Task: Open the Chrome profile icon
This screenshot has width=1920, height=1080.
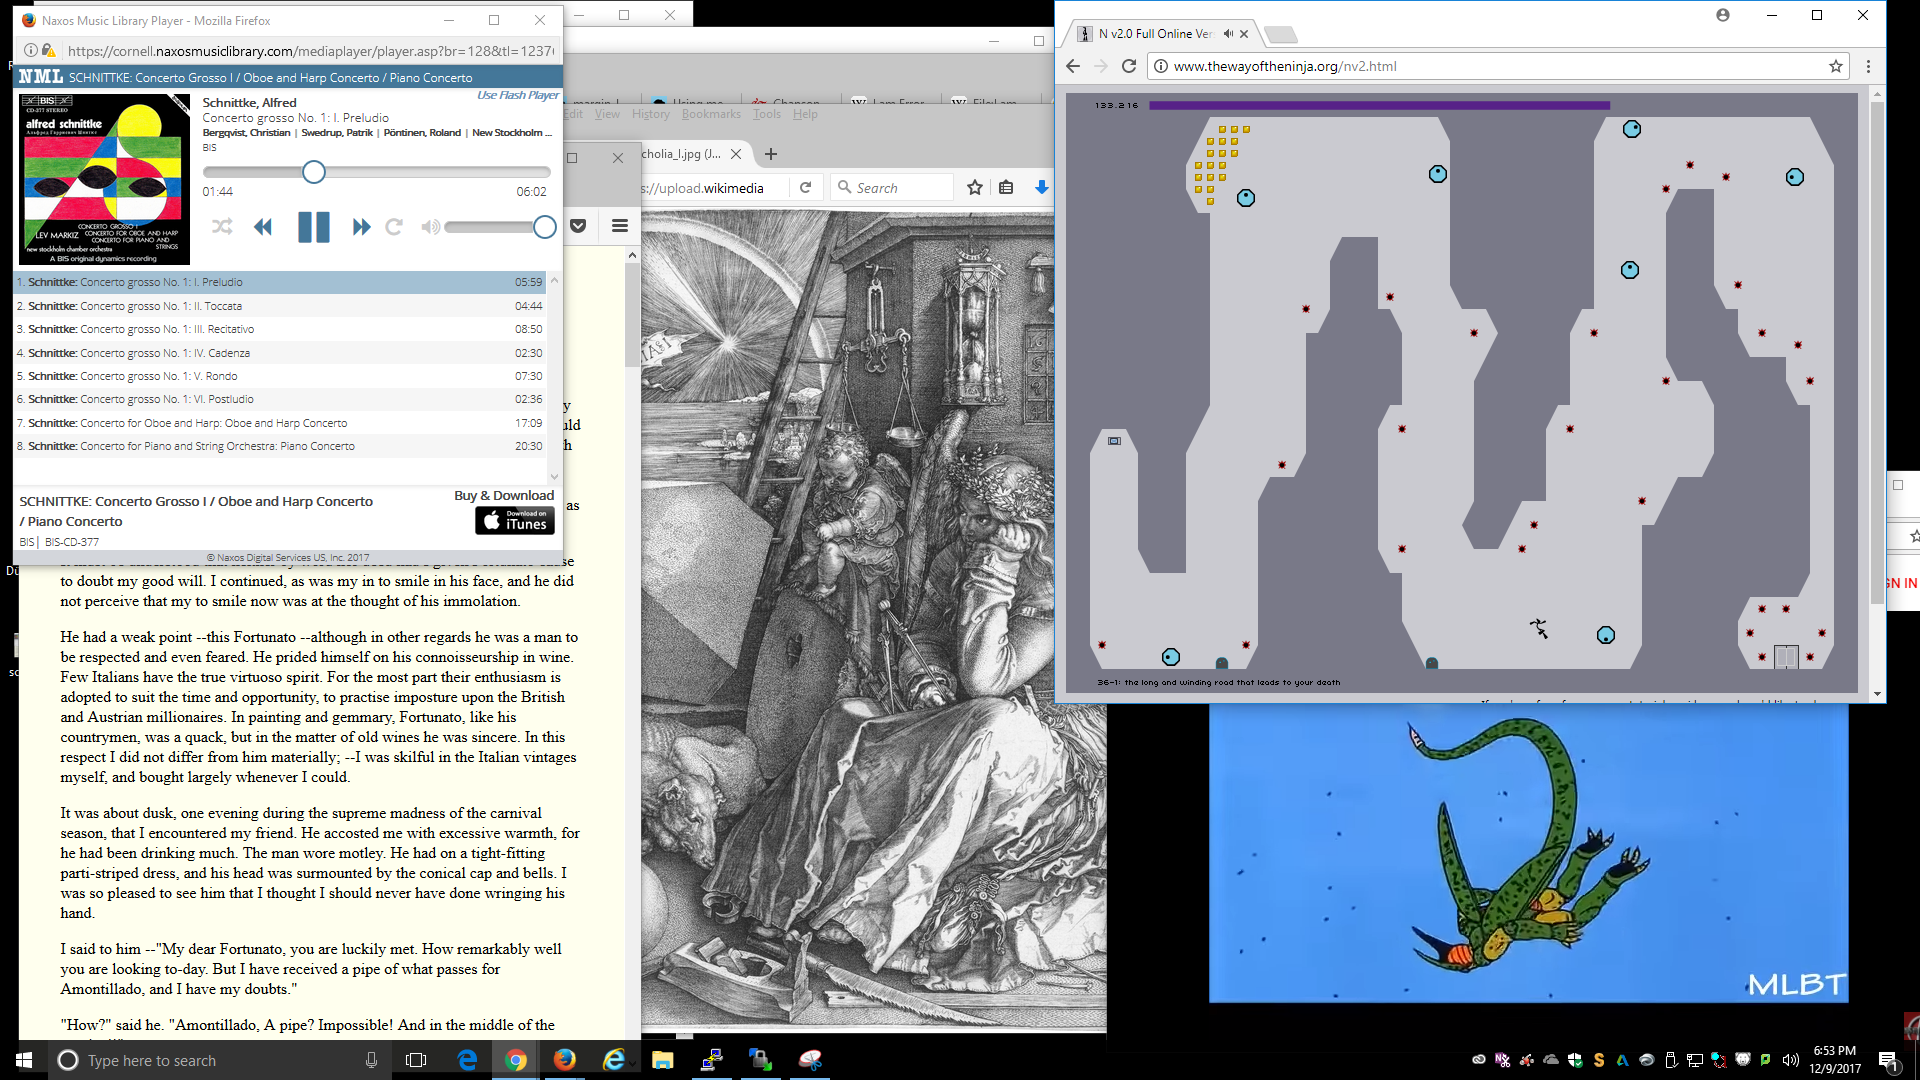Action: point(1722,15)
